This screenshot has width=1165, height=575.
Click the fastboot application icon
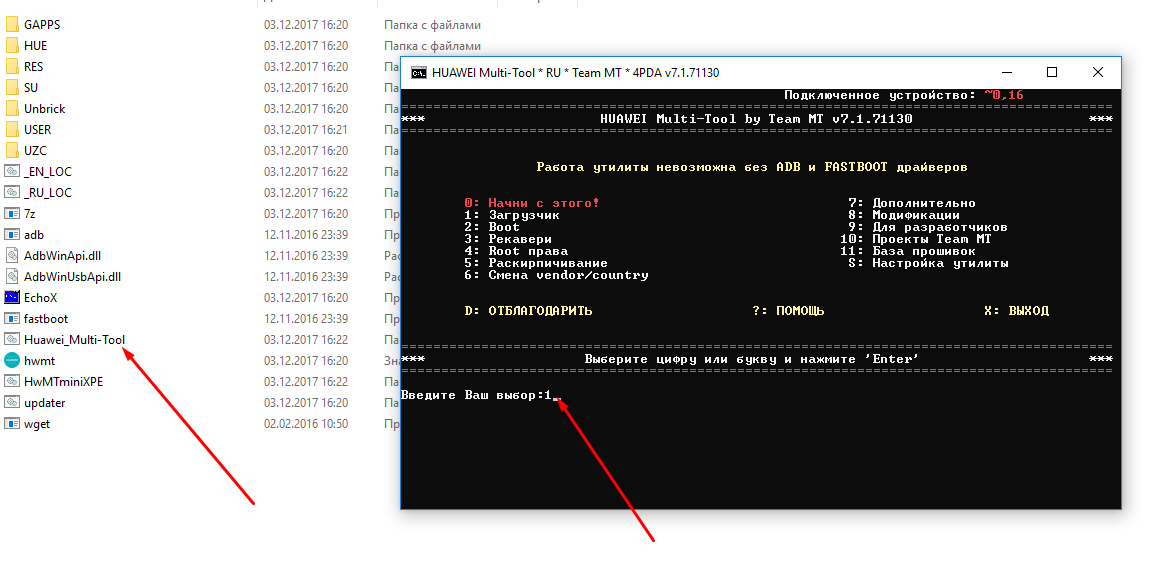pos(12,319)
